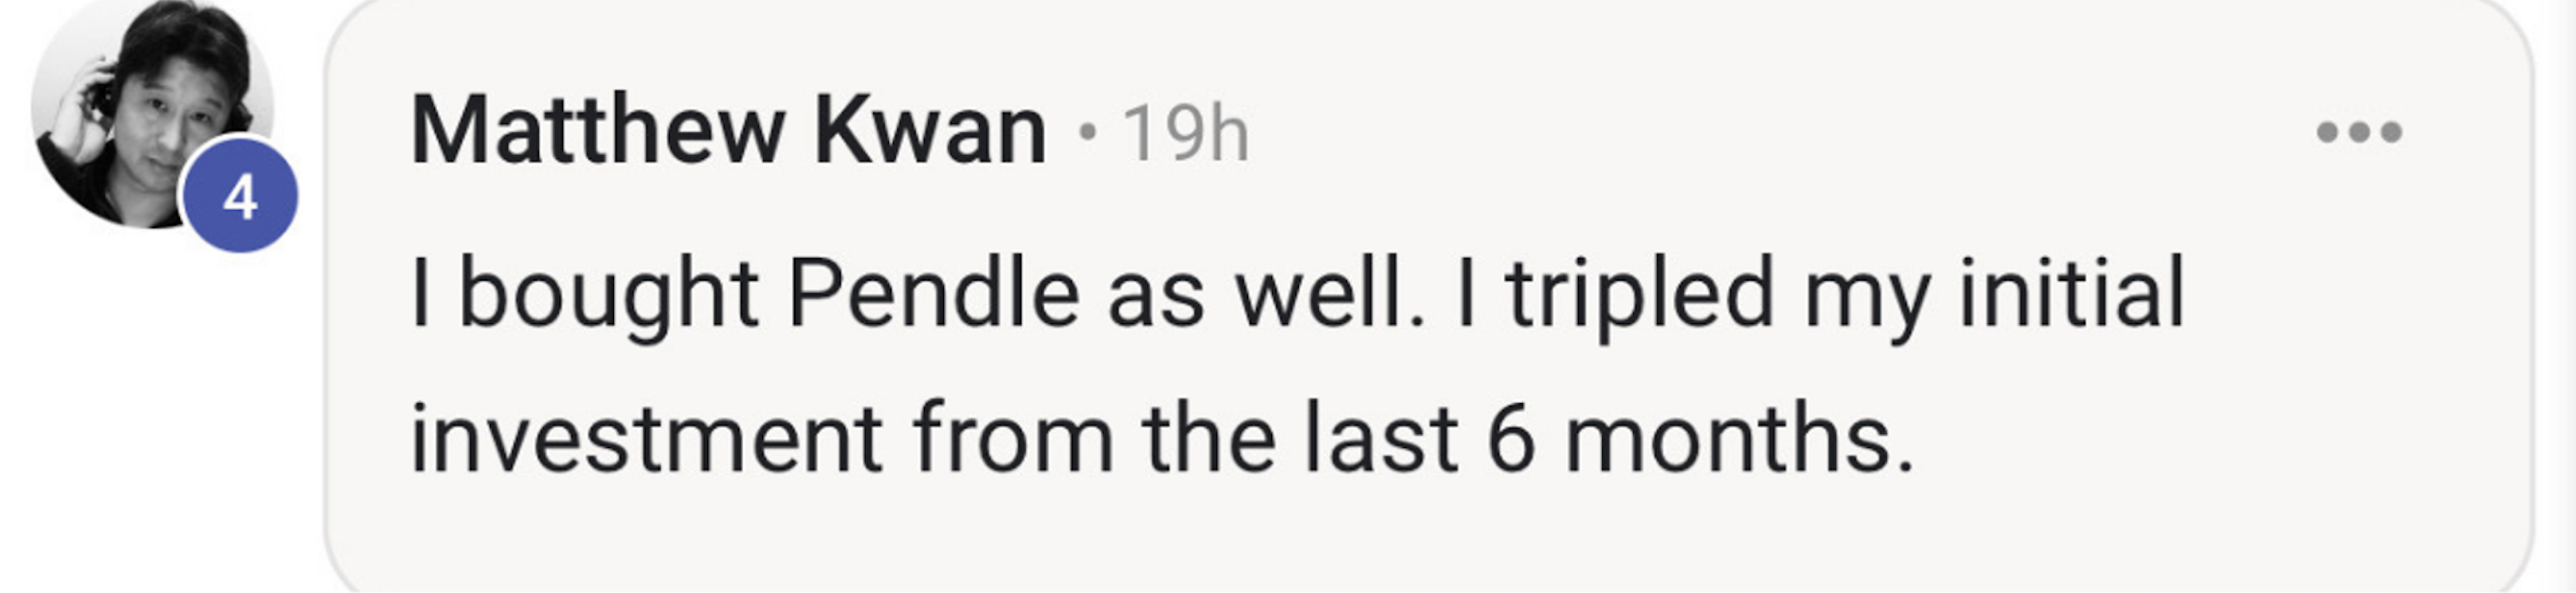Click the blank area right of the 19h timestamp
This screenshot has height=593, width=2576.
coord(1780,133)
